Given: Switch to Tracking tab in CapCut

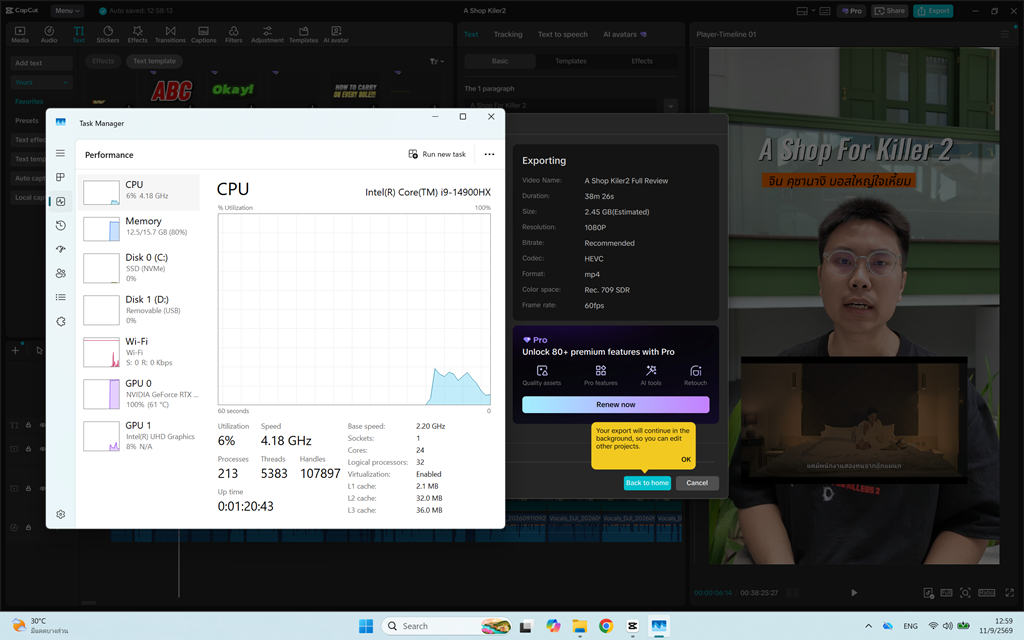Looking at the screenshot, I should click(507, 35).
